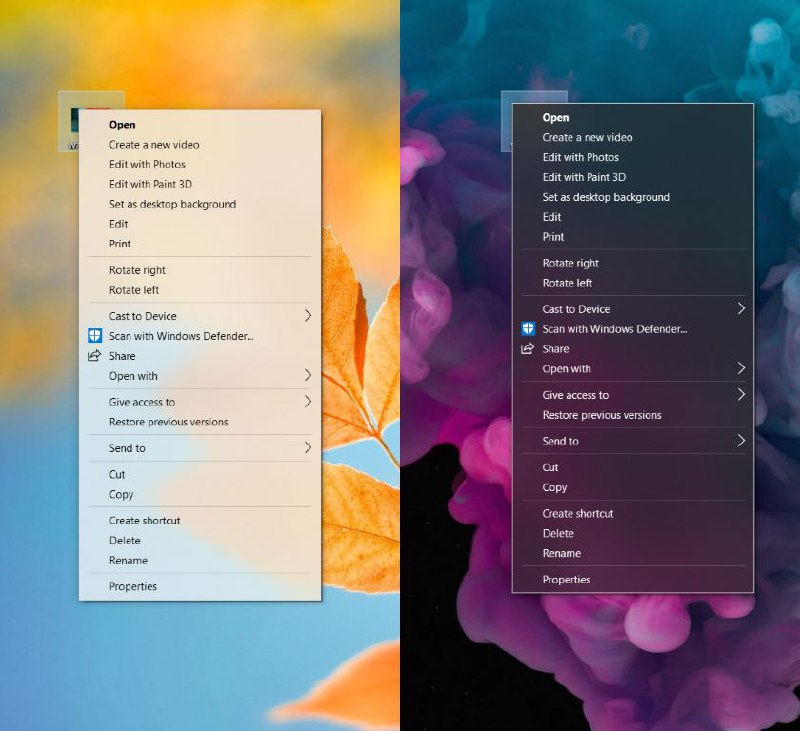Open Properties from the light context menu

click(131, 587)
